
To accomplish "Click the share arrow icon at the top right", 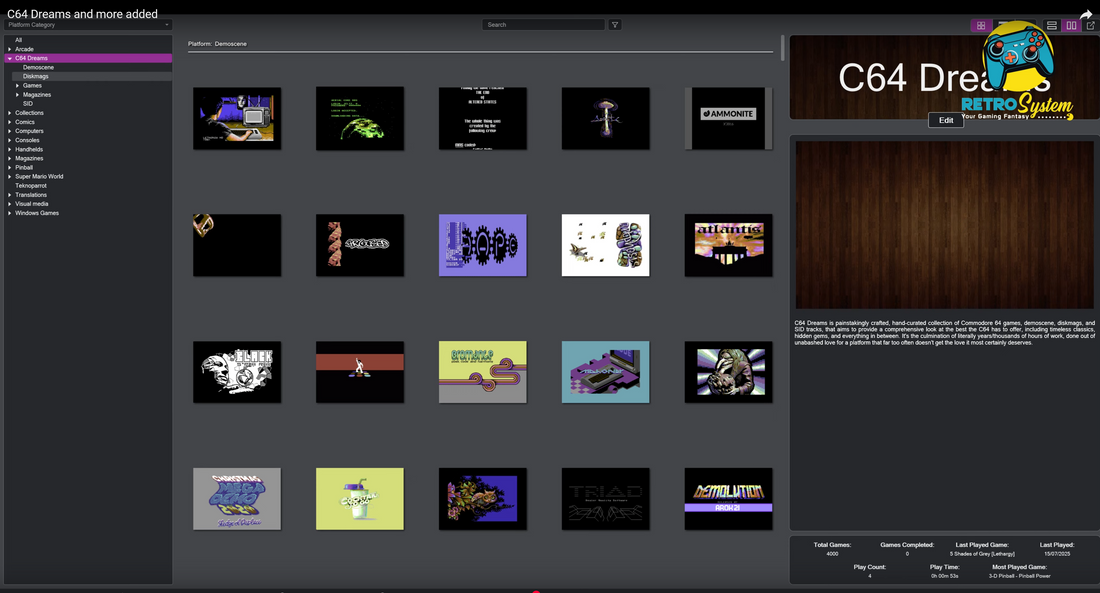I will coord(1086,14).
